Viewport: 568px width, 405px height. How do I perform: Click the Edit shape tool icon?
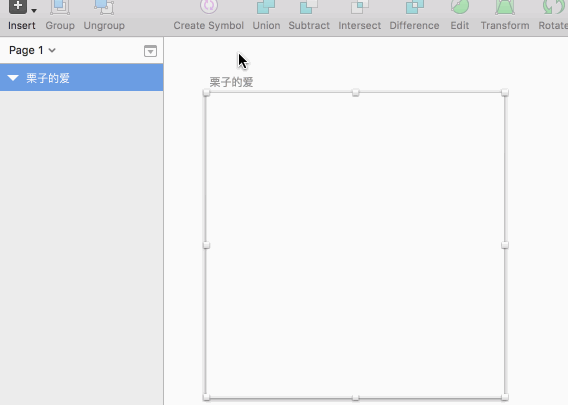460,7
